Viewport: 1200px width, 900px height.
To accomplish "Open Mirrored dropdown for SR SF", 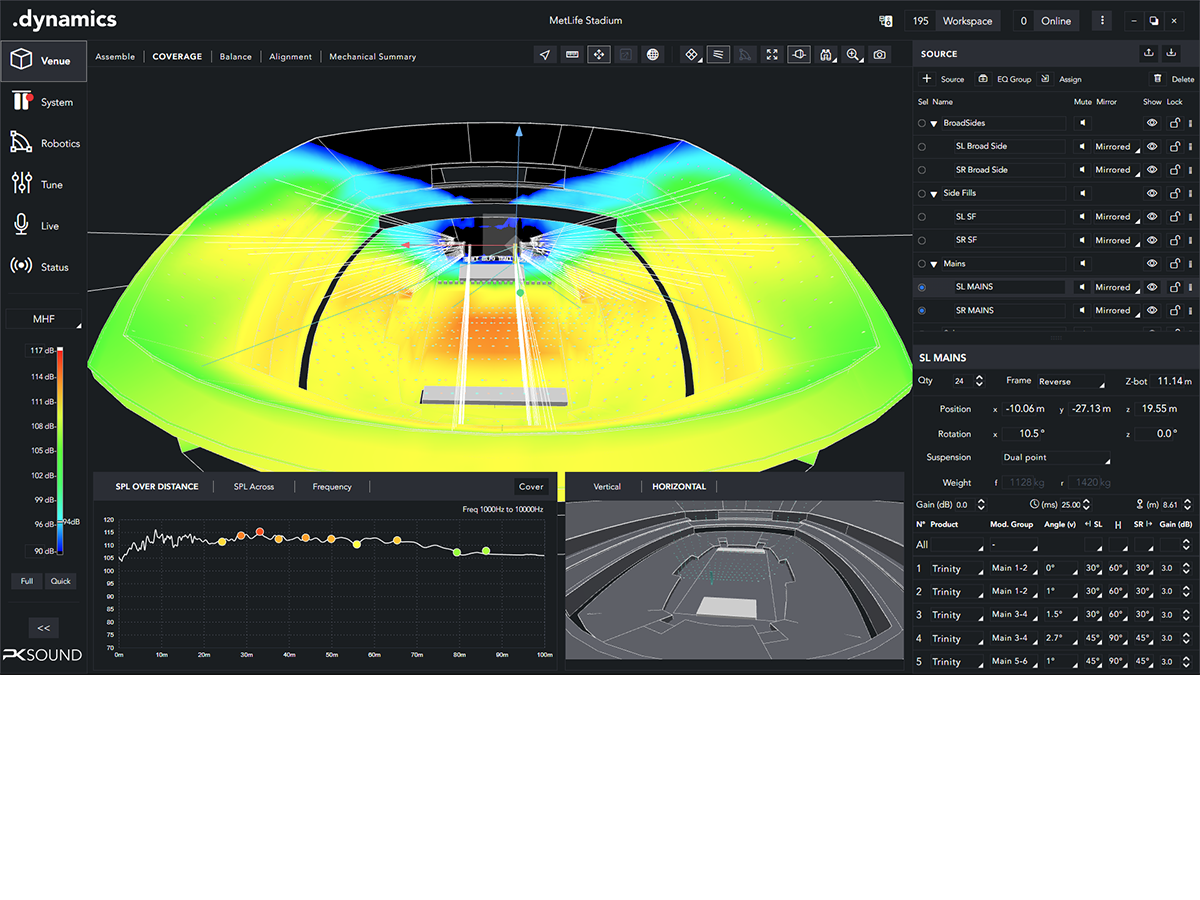I will pyautogui.click(x=1116, y=240).
